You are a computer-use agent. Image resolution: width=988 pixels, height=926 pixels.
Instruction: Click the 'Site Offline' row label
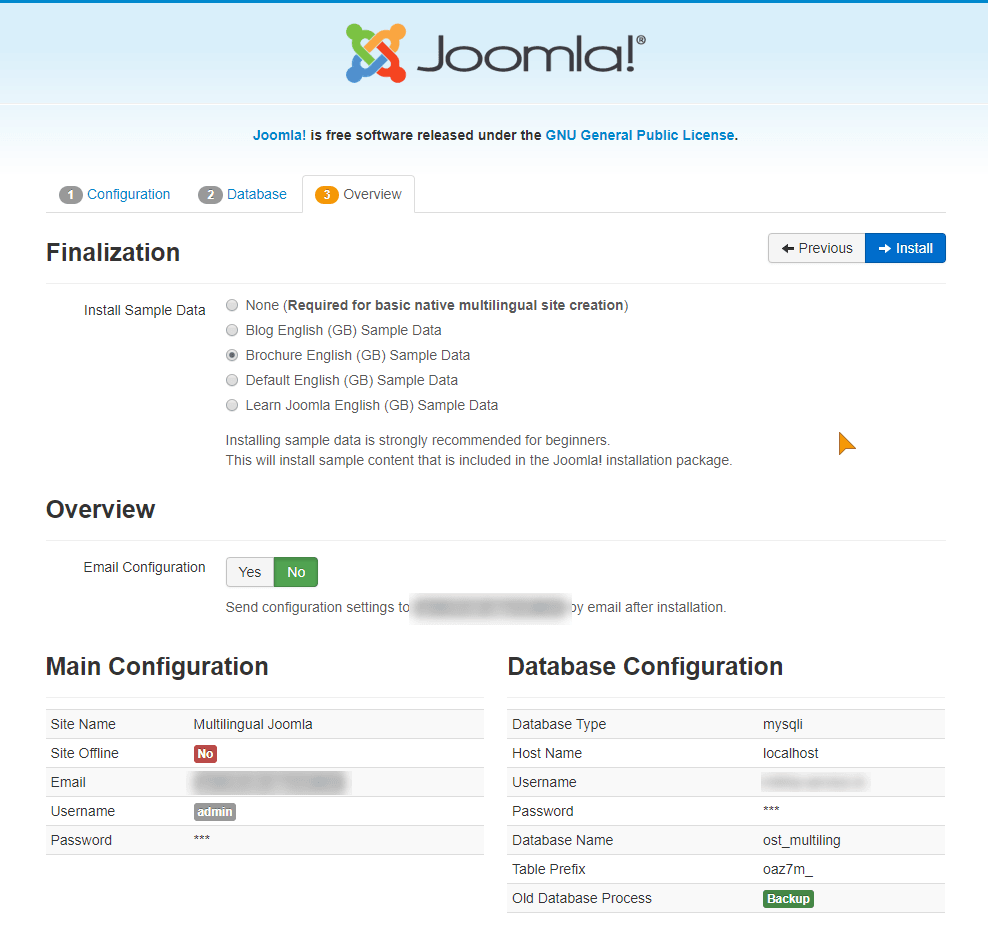pyautogui.click(x=84, y=753)
